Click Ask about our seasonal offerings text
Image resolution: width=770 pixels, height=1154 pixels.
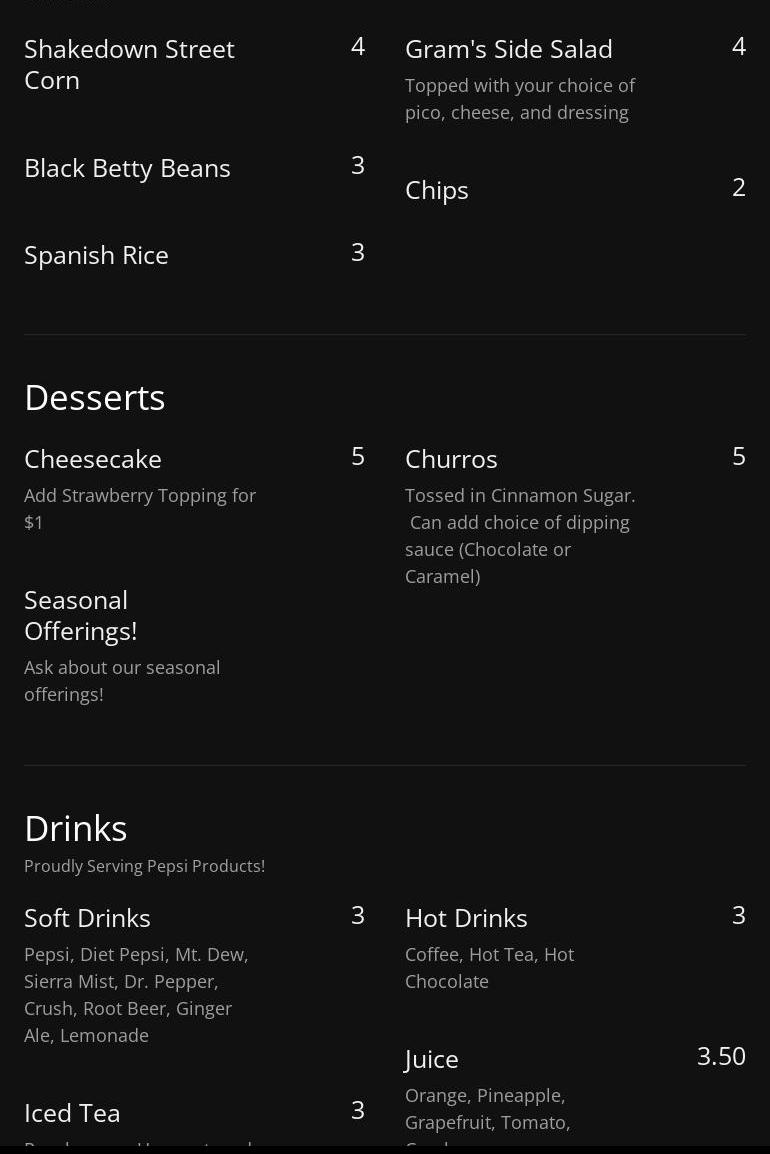tap(122, 680)
